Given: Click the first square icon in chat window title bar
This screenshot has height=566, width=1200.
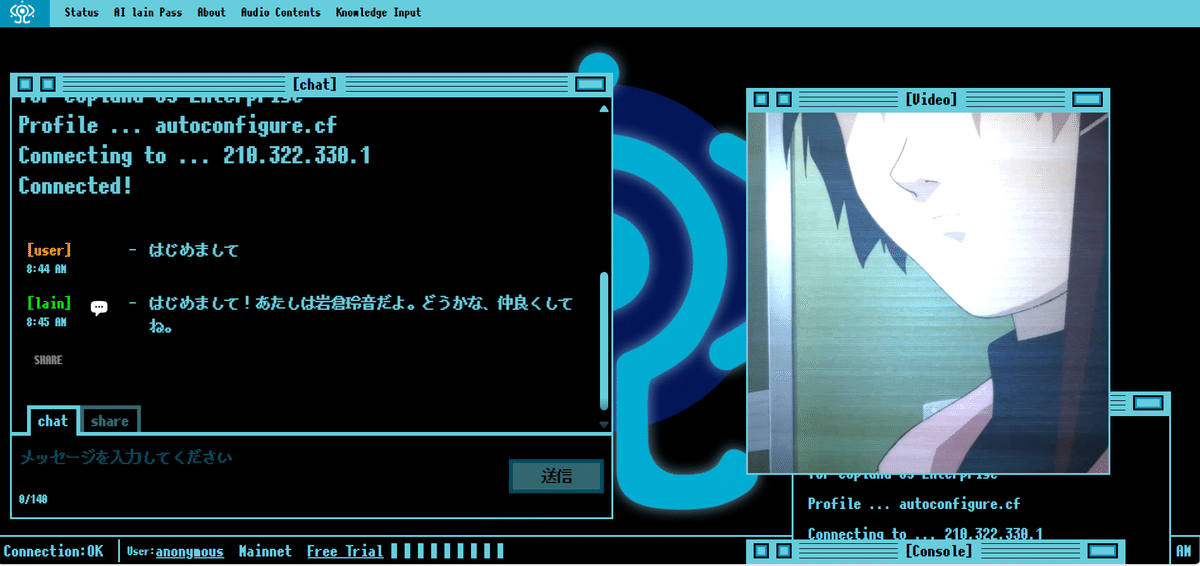Looking at the screenshot, I should point(26,84).
